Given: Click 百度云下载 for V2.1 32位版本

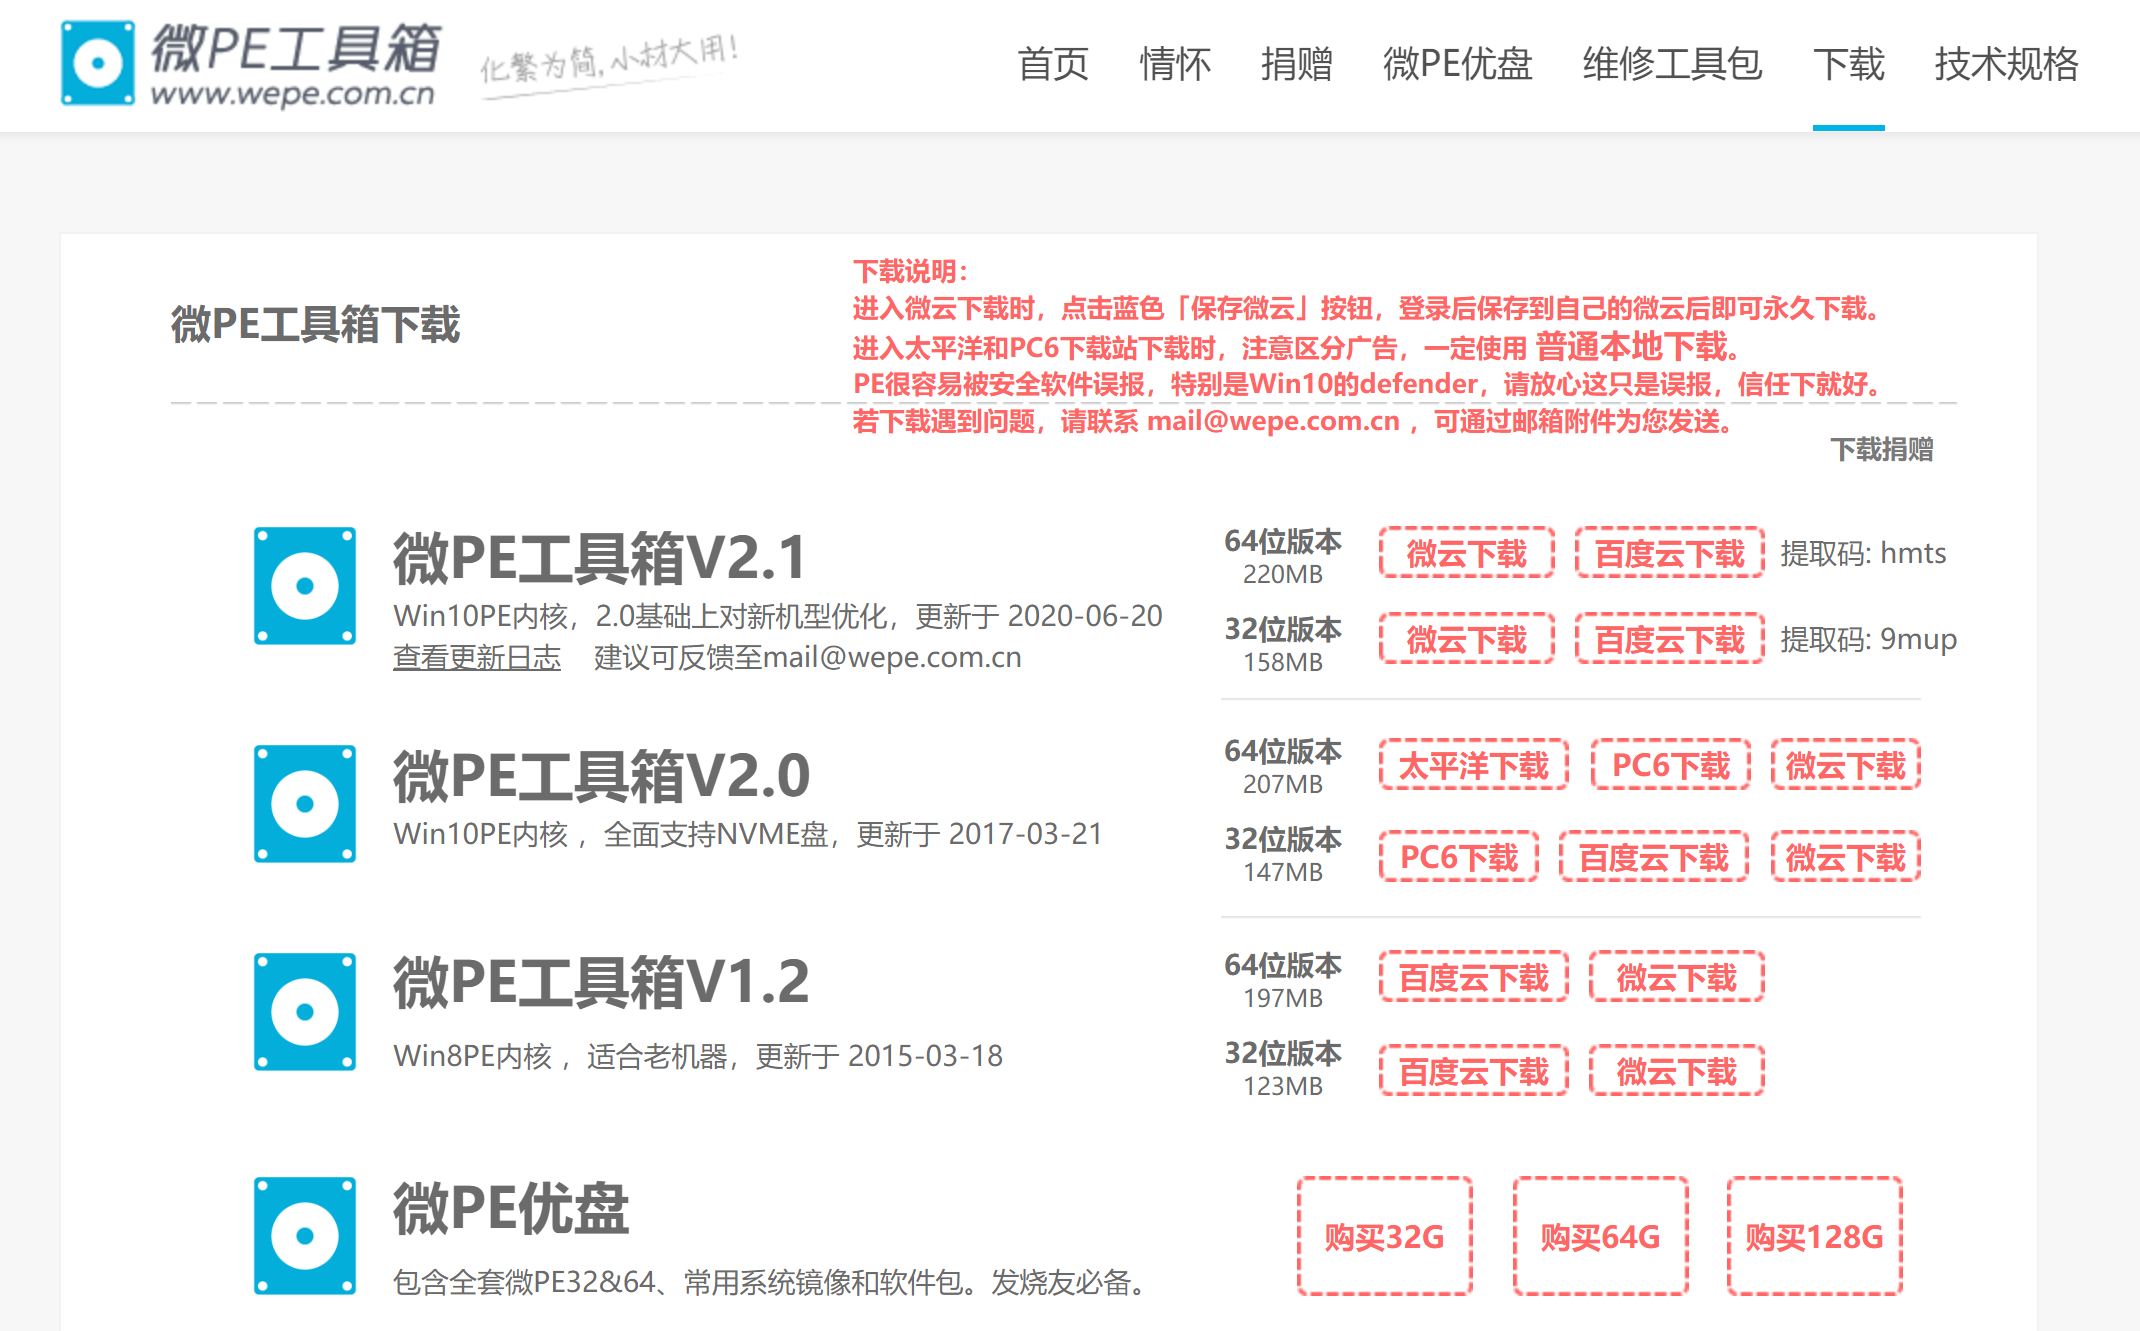Looking at the screenshot, I should click(1670, 639).
